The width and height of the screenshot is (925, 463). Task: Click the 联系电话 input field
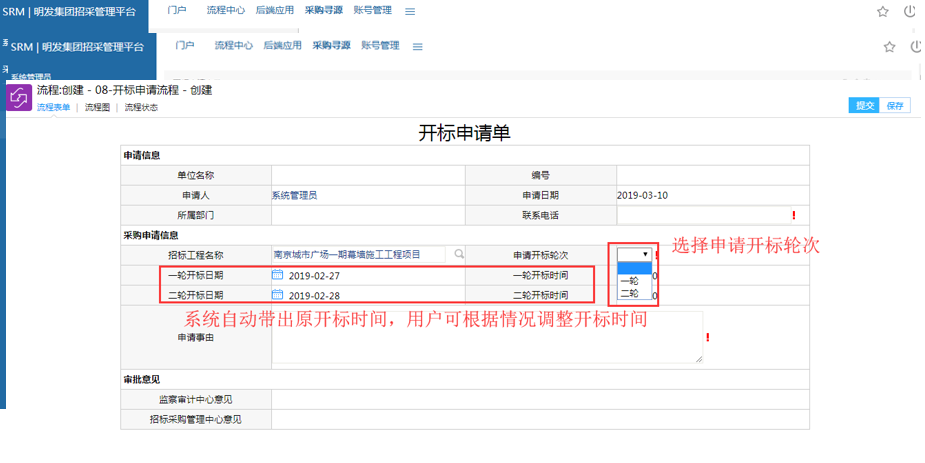[702, 215]
